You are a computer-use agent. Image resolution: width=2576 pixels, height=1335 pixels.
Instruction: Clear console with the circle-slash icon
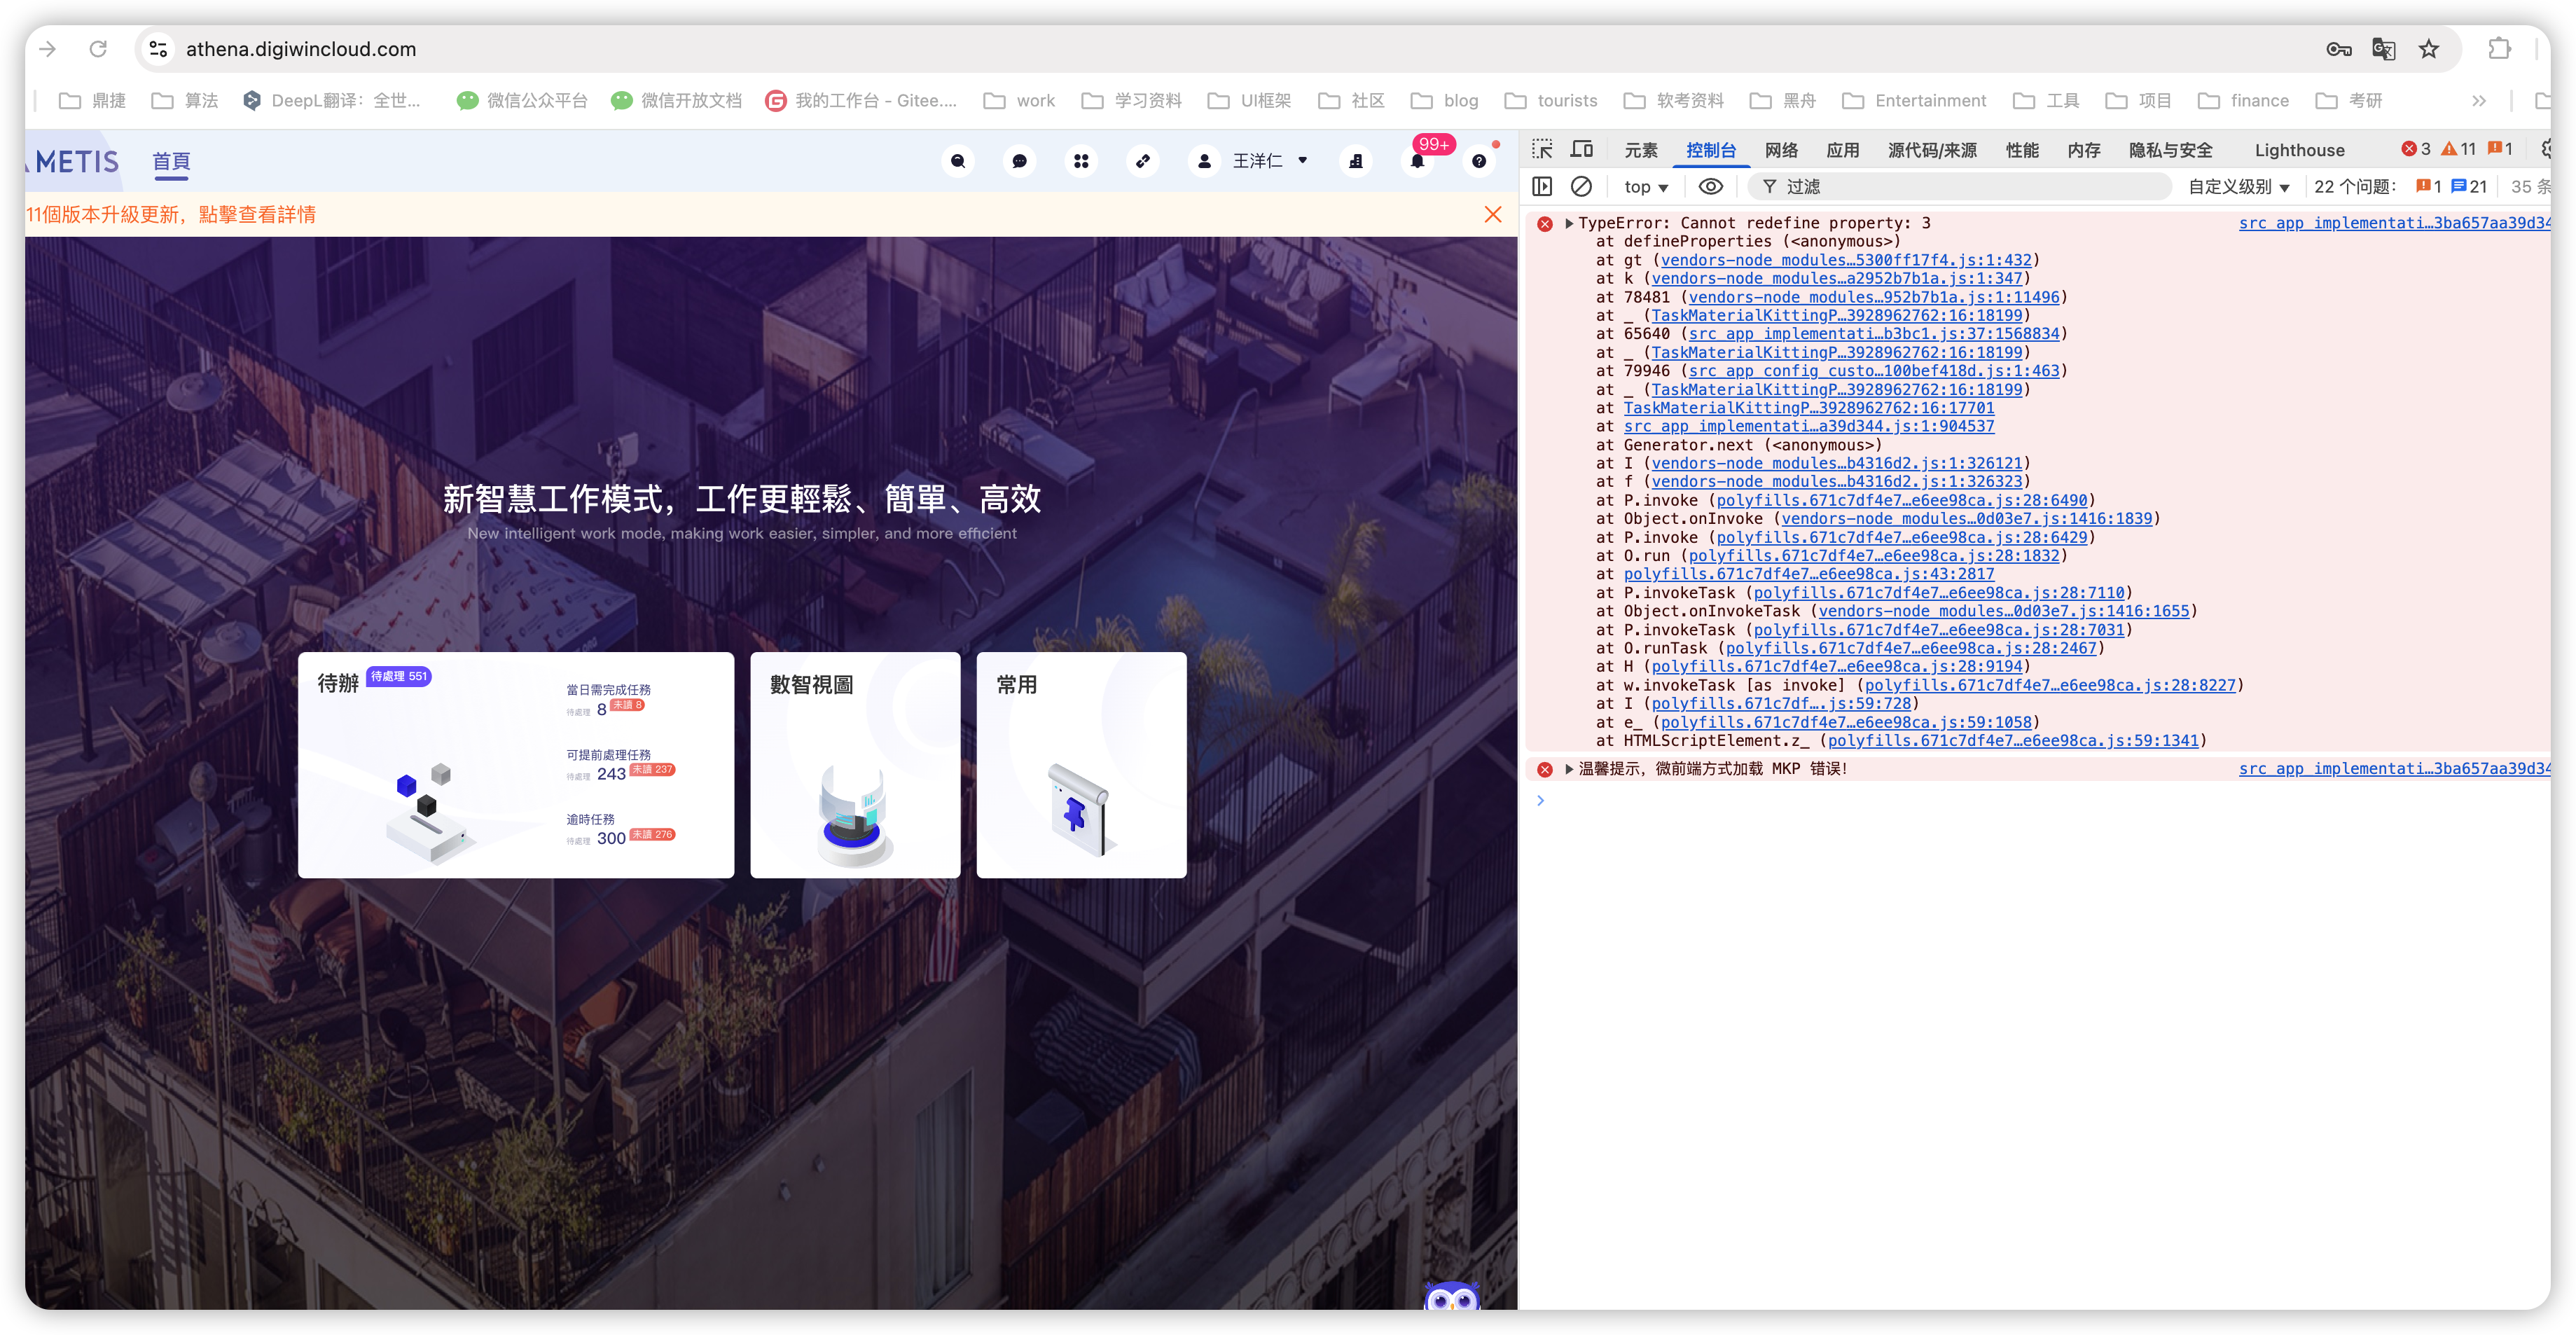1581,186
